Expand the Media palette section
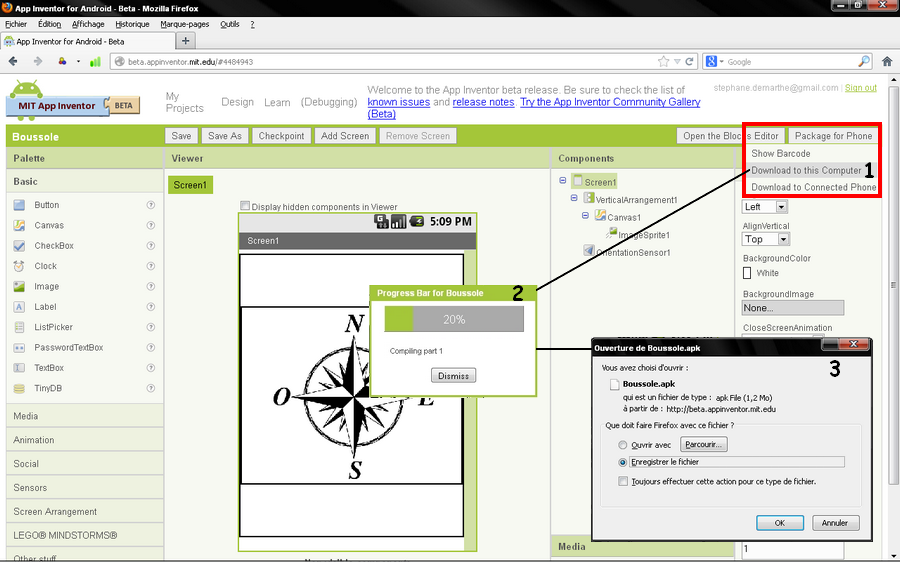Viewport: 900px width, 562px height. click(x=84, y=416)
